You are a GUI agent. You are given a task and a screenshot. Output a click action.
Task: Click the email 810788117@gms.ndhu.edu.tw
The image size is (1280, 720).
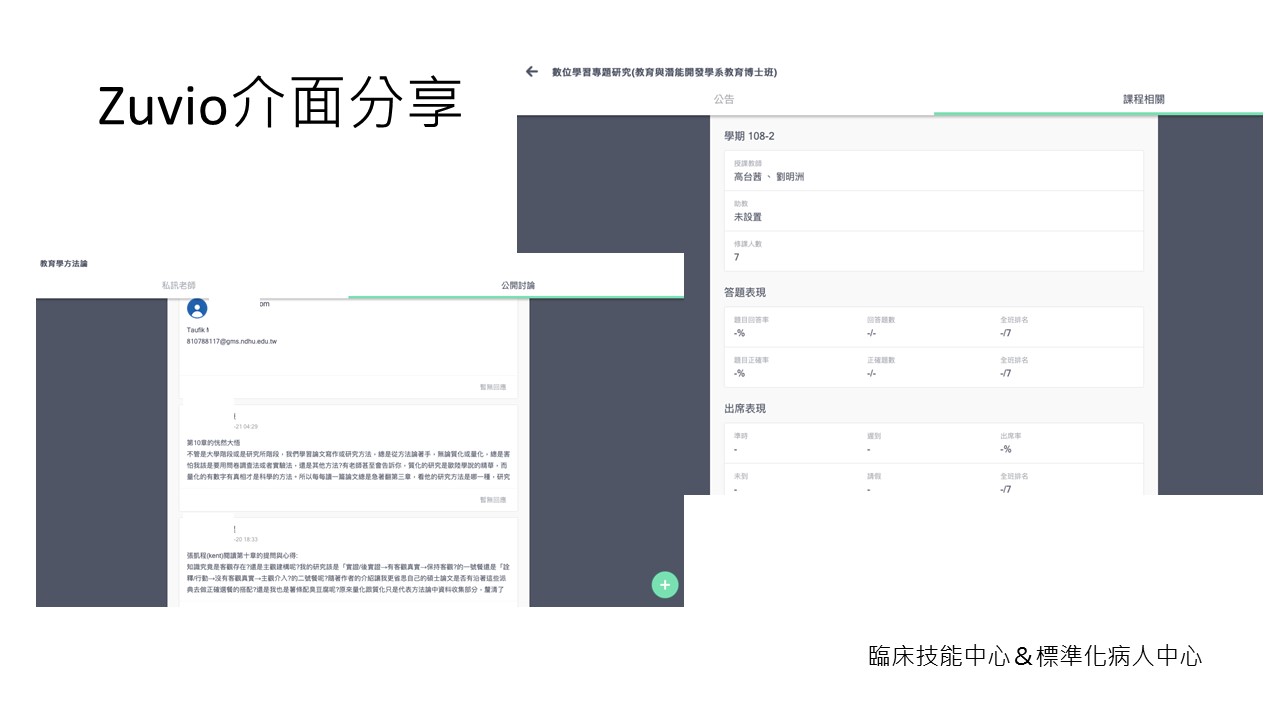[x=231, y=341]
